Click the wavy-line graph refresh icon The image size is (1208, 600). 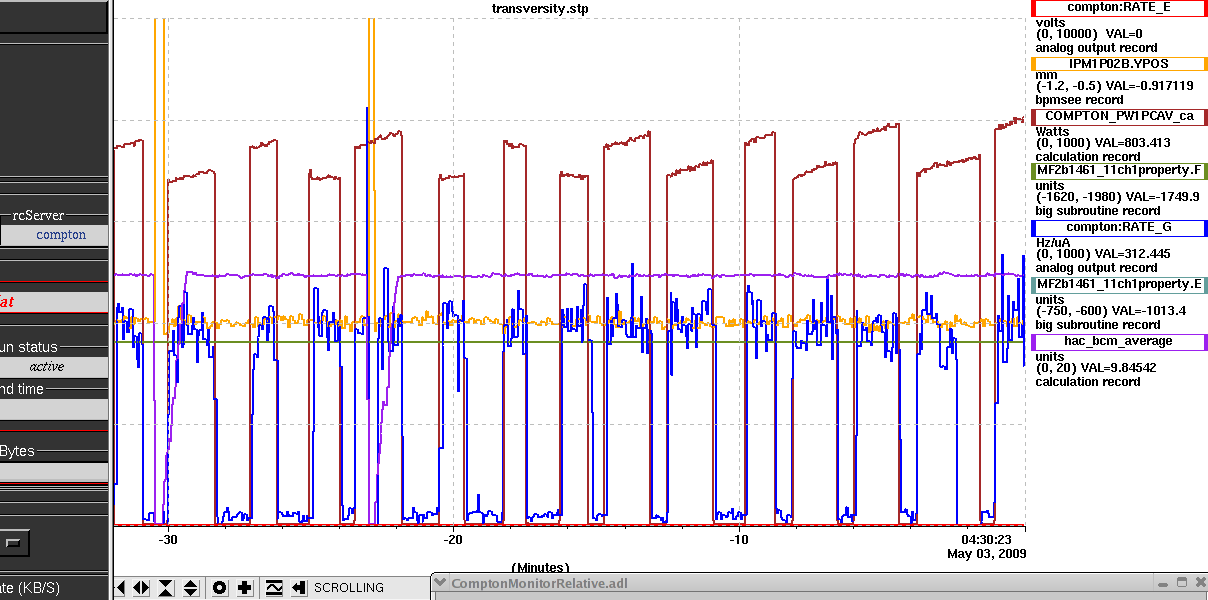pyautogui.click(x=274, y=588)
